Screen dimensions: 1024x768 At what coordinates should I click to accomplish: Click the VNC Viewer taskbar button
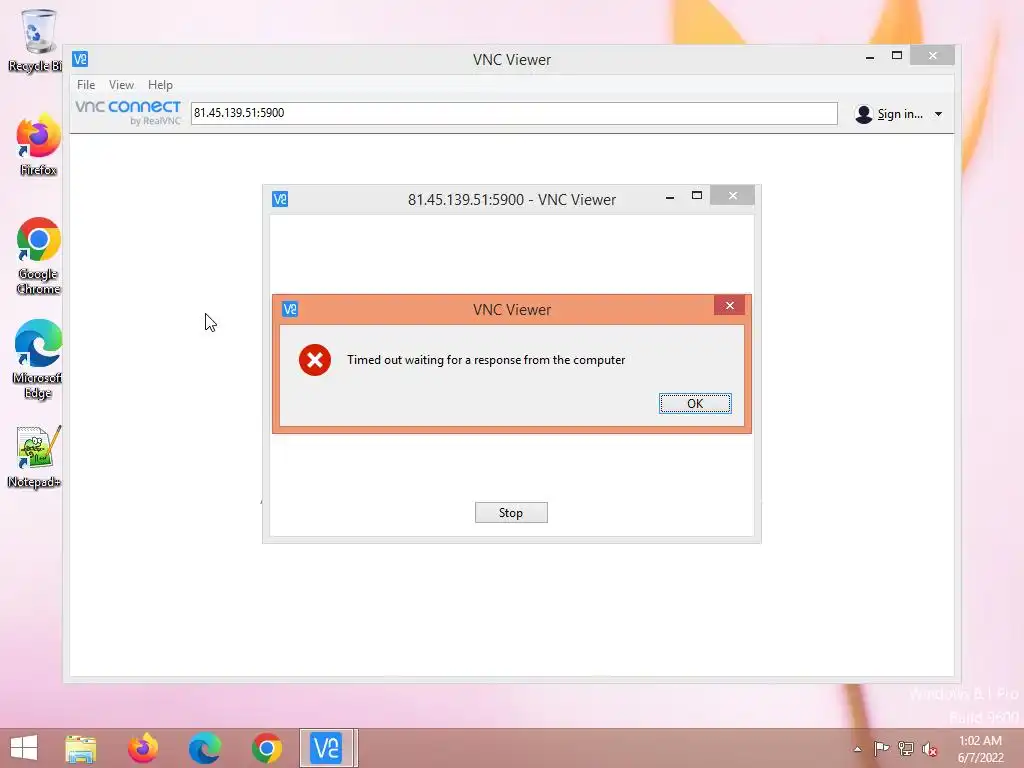coord(327,748)
